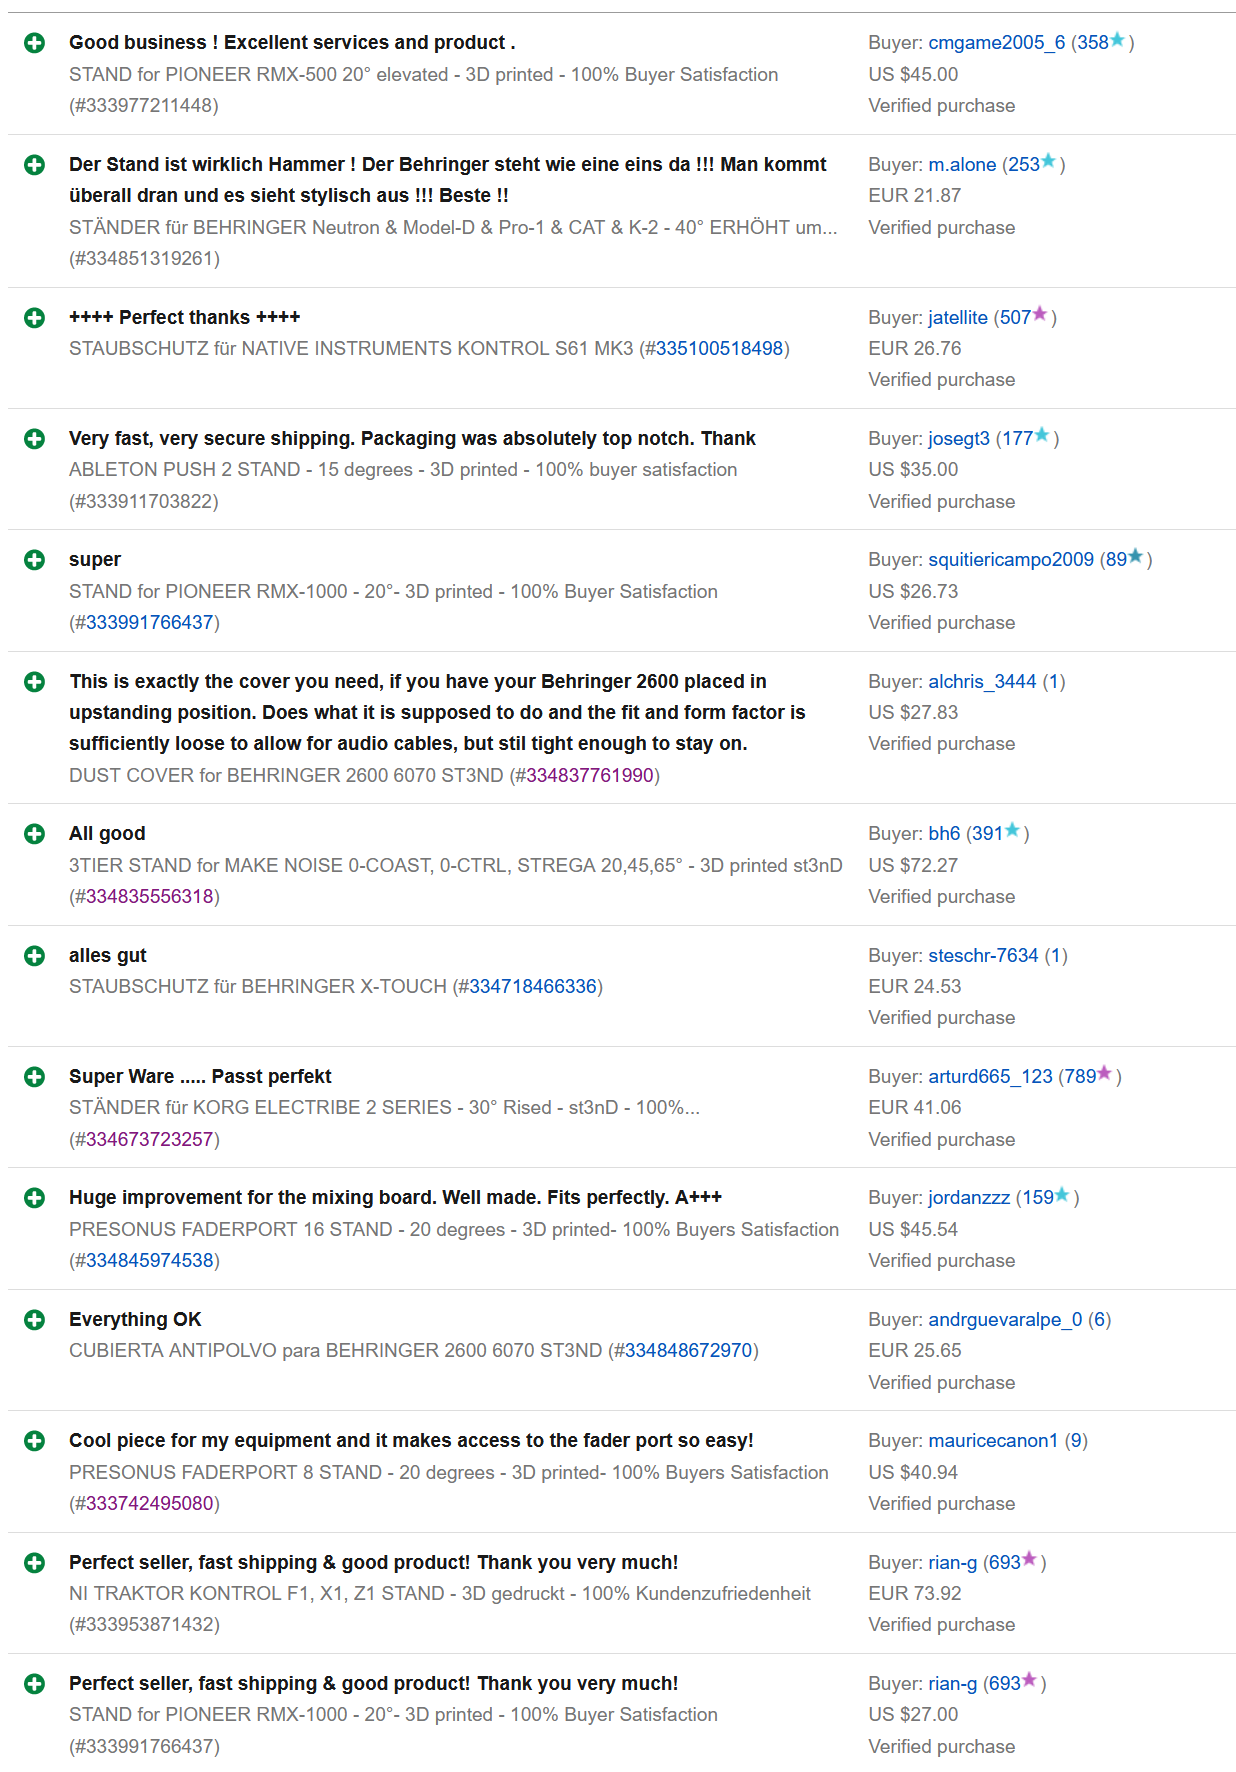Open item 333991766437 under the 'super' review
Viewport: 1236px width, 1772px height.
[149, 623]
